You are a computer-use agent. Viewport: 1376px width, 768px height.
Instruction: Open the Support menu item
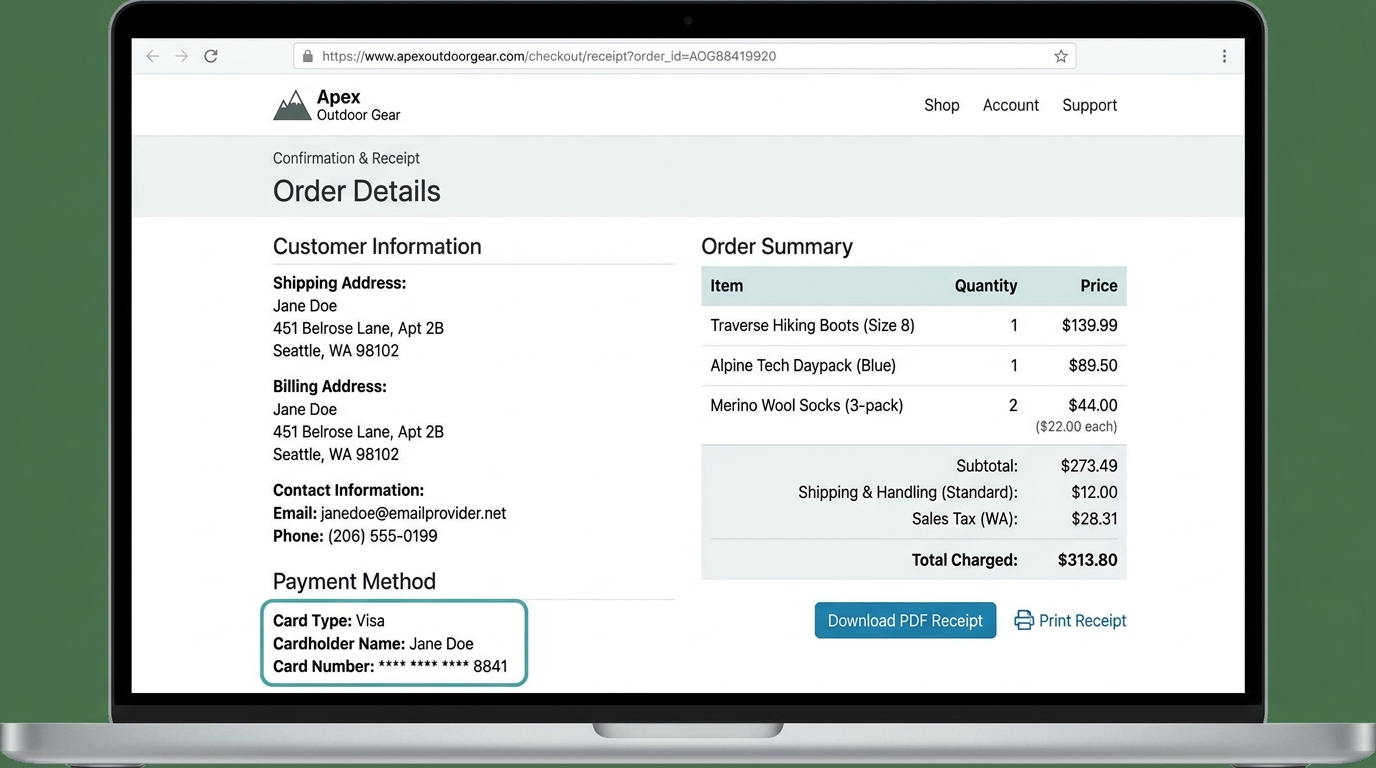[x=1089, y=105]
